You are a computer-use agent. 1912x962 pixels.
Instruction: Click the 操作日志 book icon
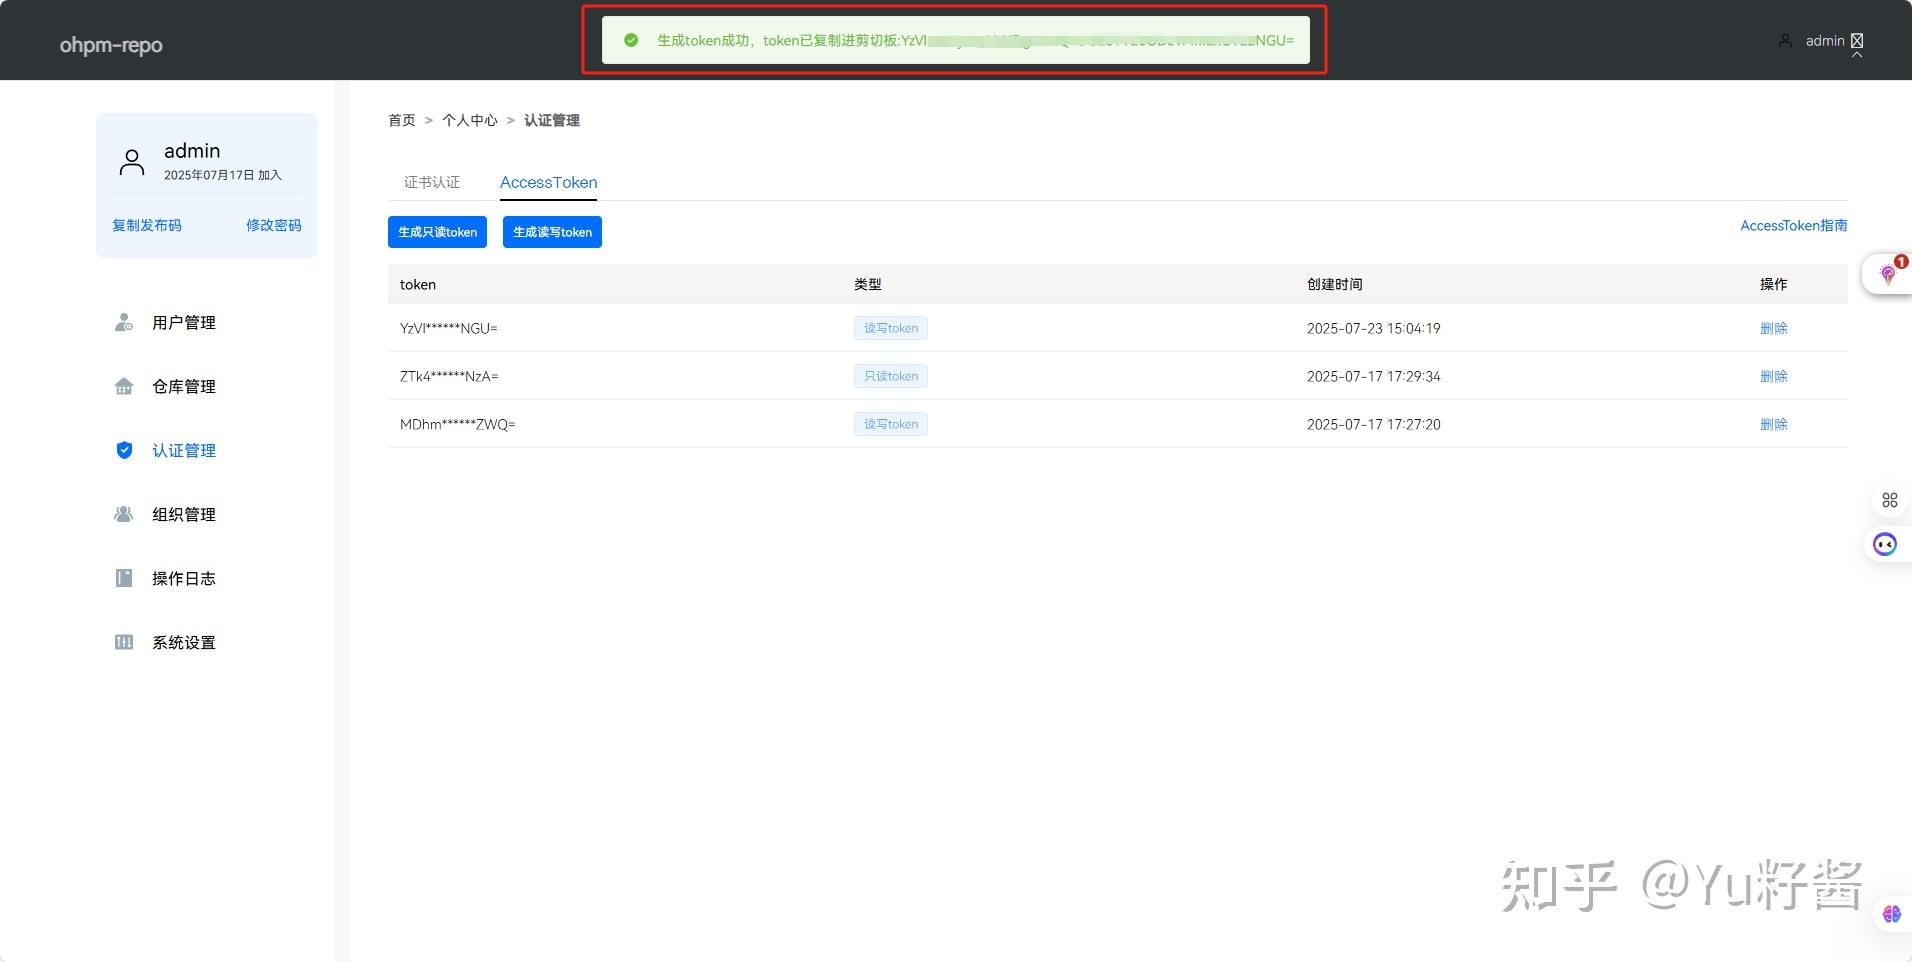(124, 578)
